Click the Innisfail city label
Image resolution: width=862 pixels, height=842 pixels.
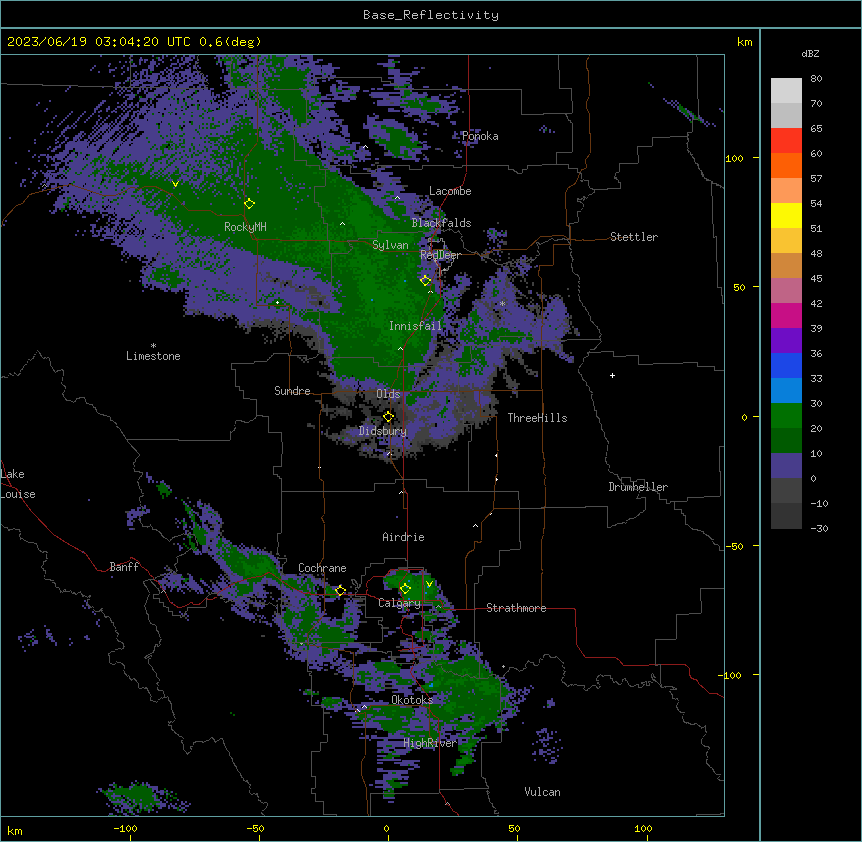[415, 326]
